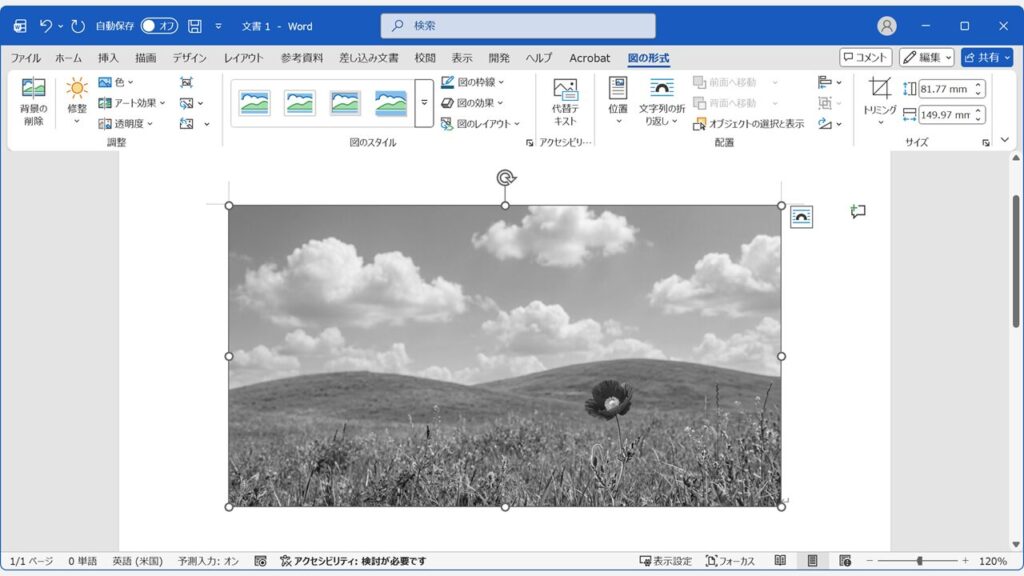This screenshot has height=576, width=1024.
Task: Click the 位置 (Position) icon
Action: pos(616,100)
